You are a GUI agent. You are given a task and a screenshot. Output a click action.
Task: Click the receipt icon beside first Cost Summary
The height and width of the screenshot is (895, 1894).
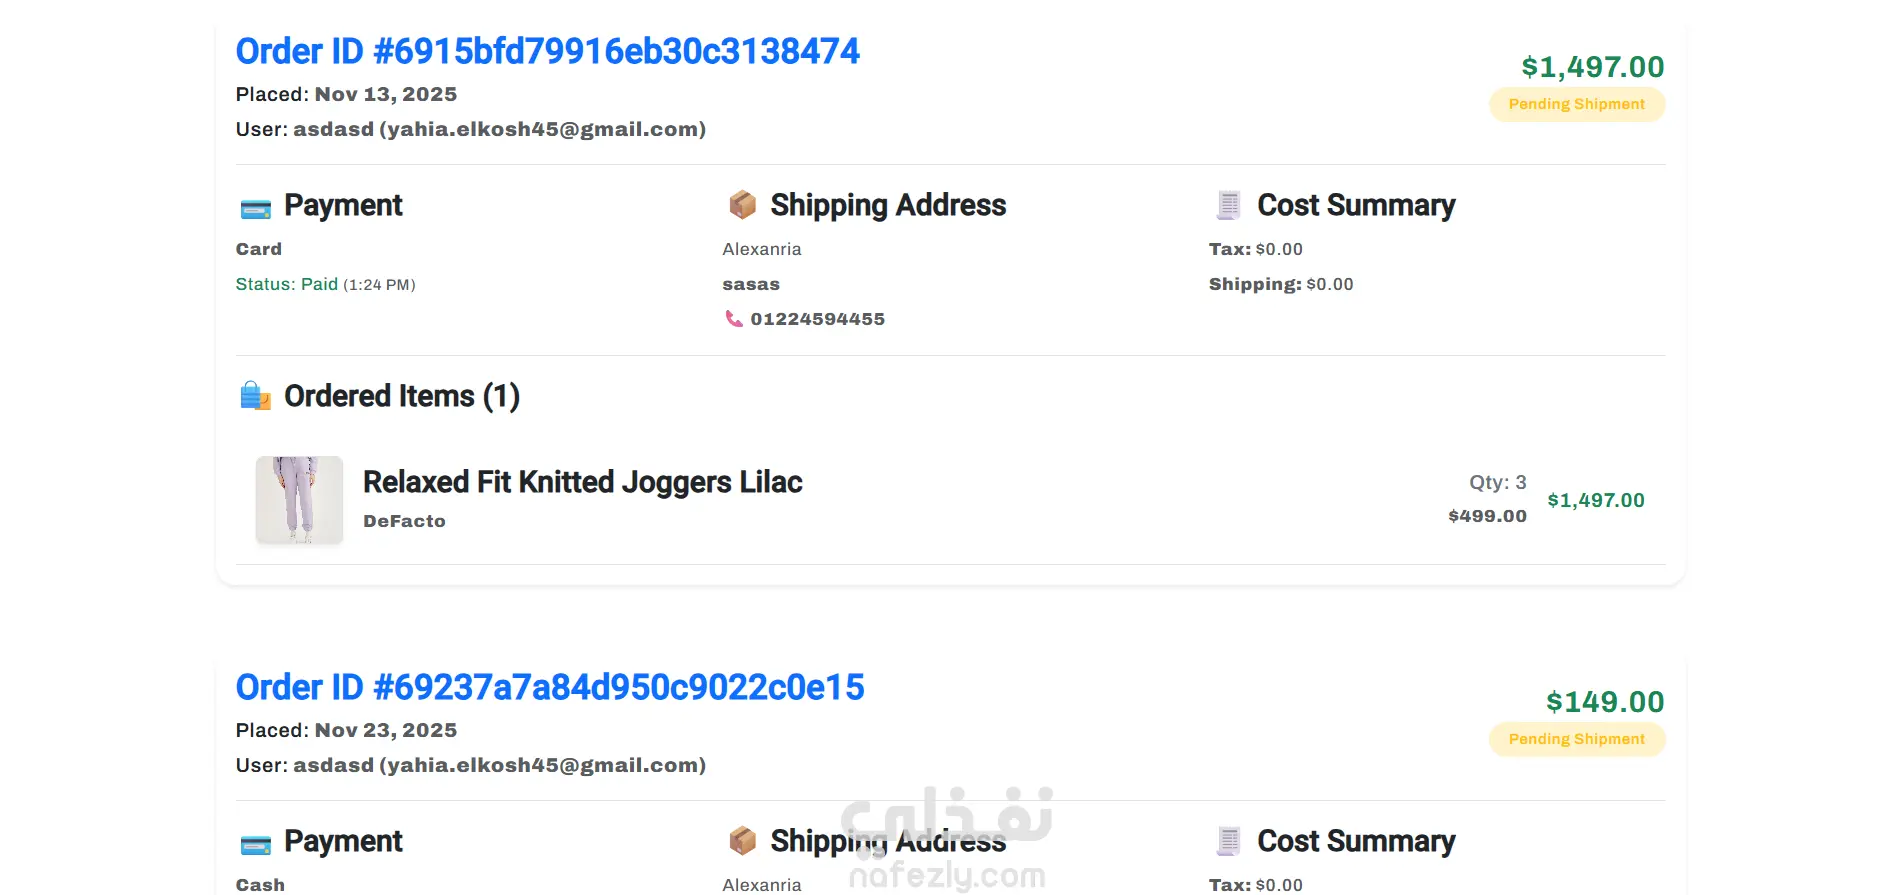point(1229,205)
